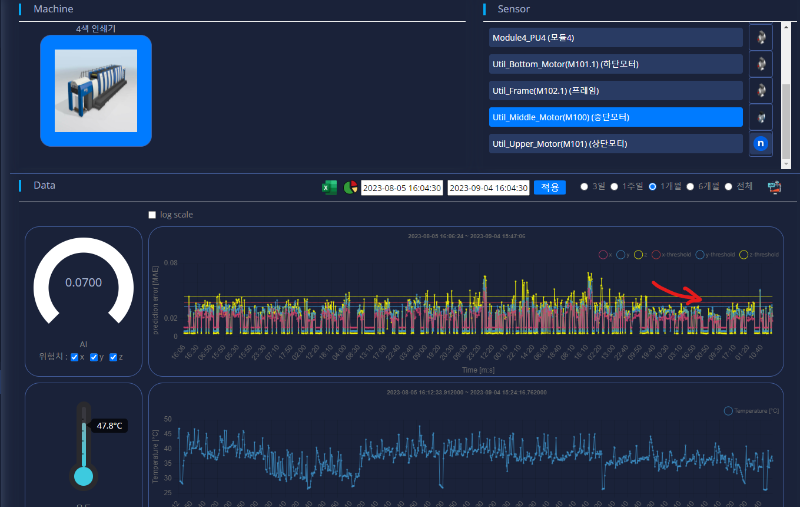This screenshot has height=507, width=800.
Task: Select the 전체 time range
Action: (729, 187)
